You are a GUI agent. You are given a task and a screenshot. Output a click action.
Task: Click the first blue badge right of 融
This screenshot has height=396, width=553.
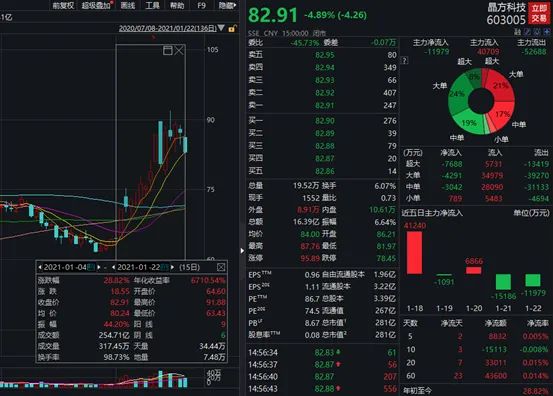528,32
